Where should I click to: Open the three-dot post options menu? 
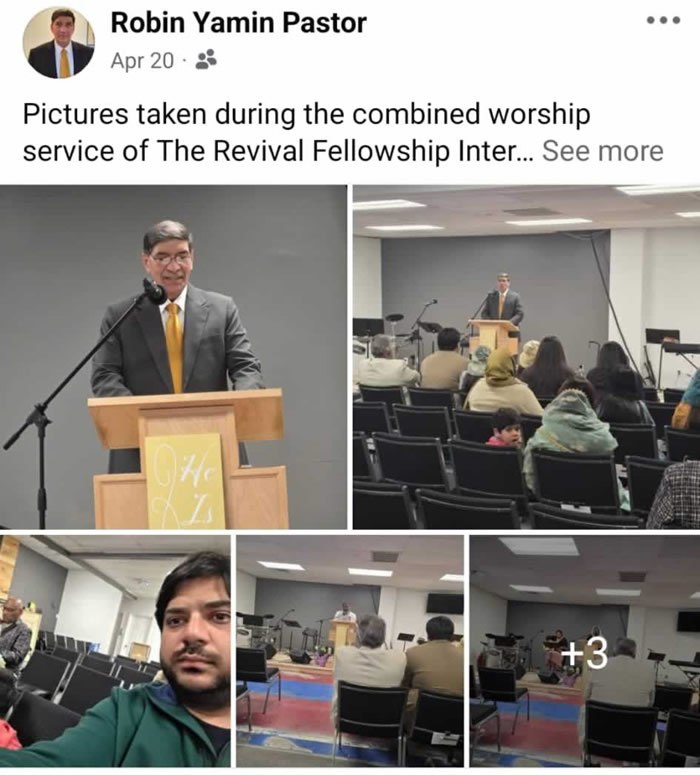663,20
